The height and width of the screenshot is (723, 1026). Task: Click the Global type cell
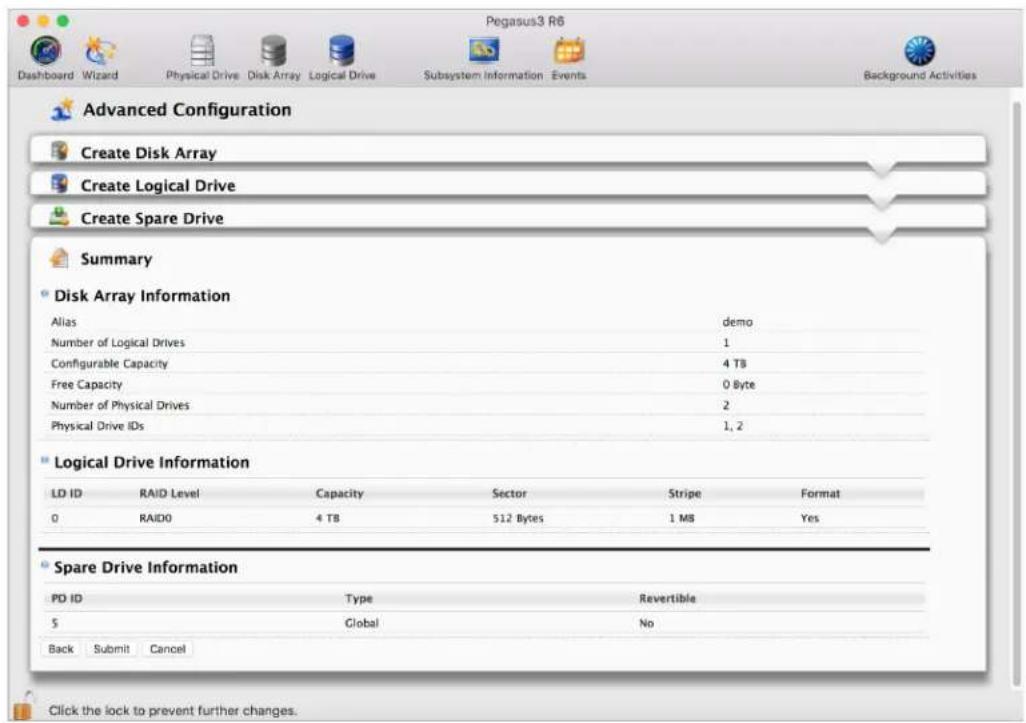(361, 623)
